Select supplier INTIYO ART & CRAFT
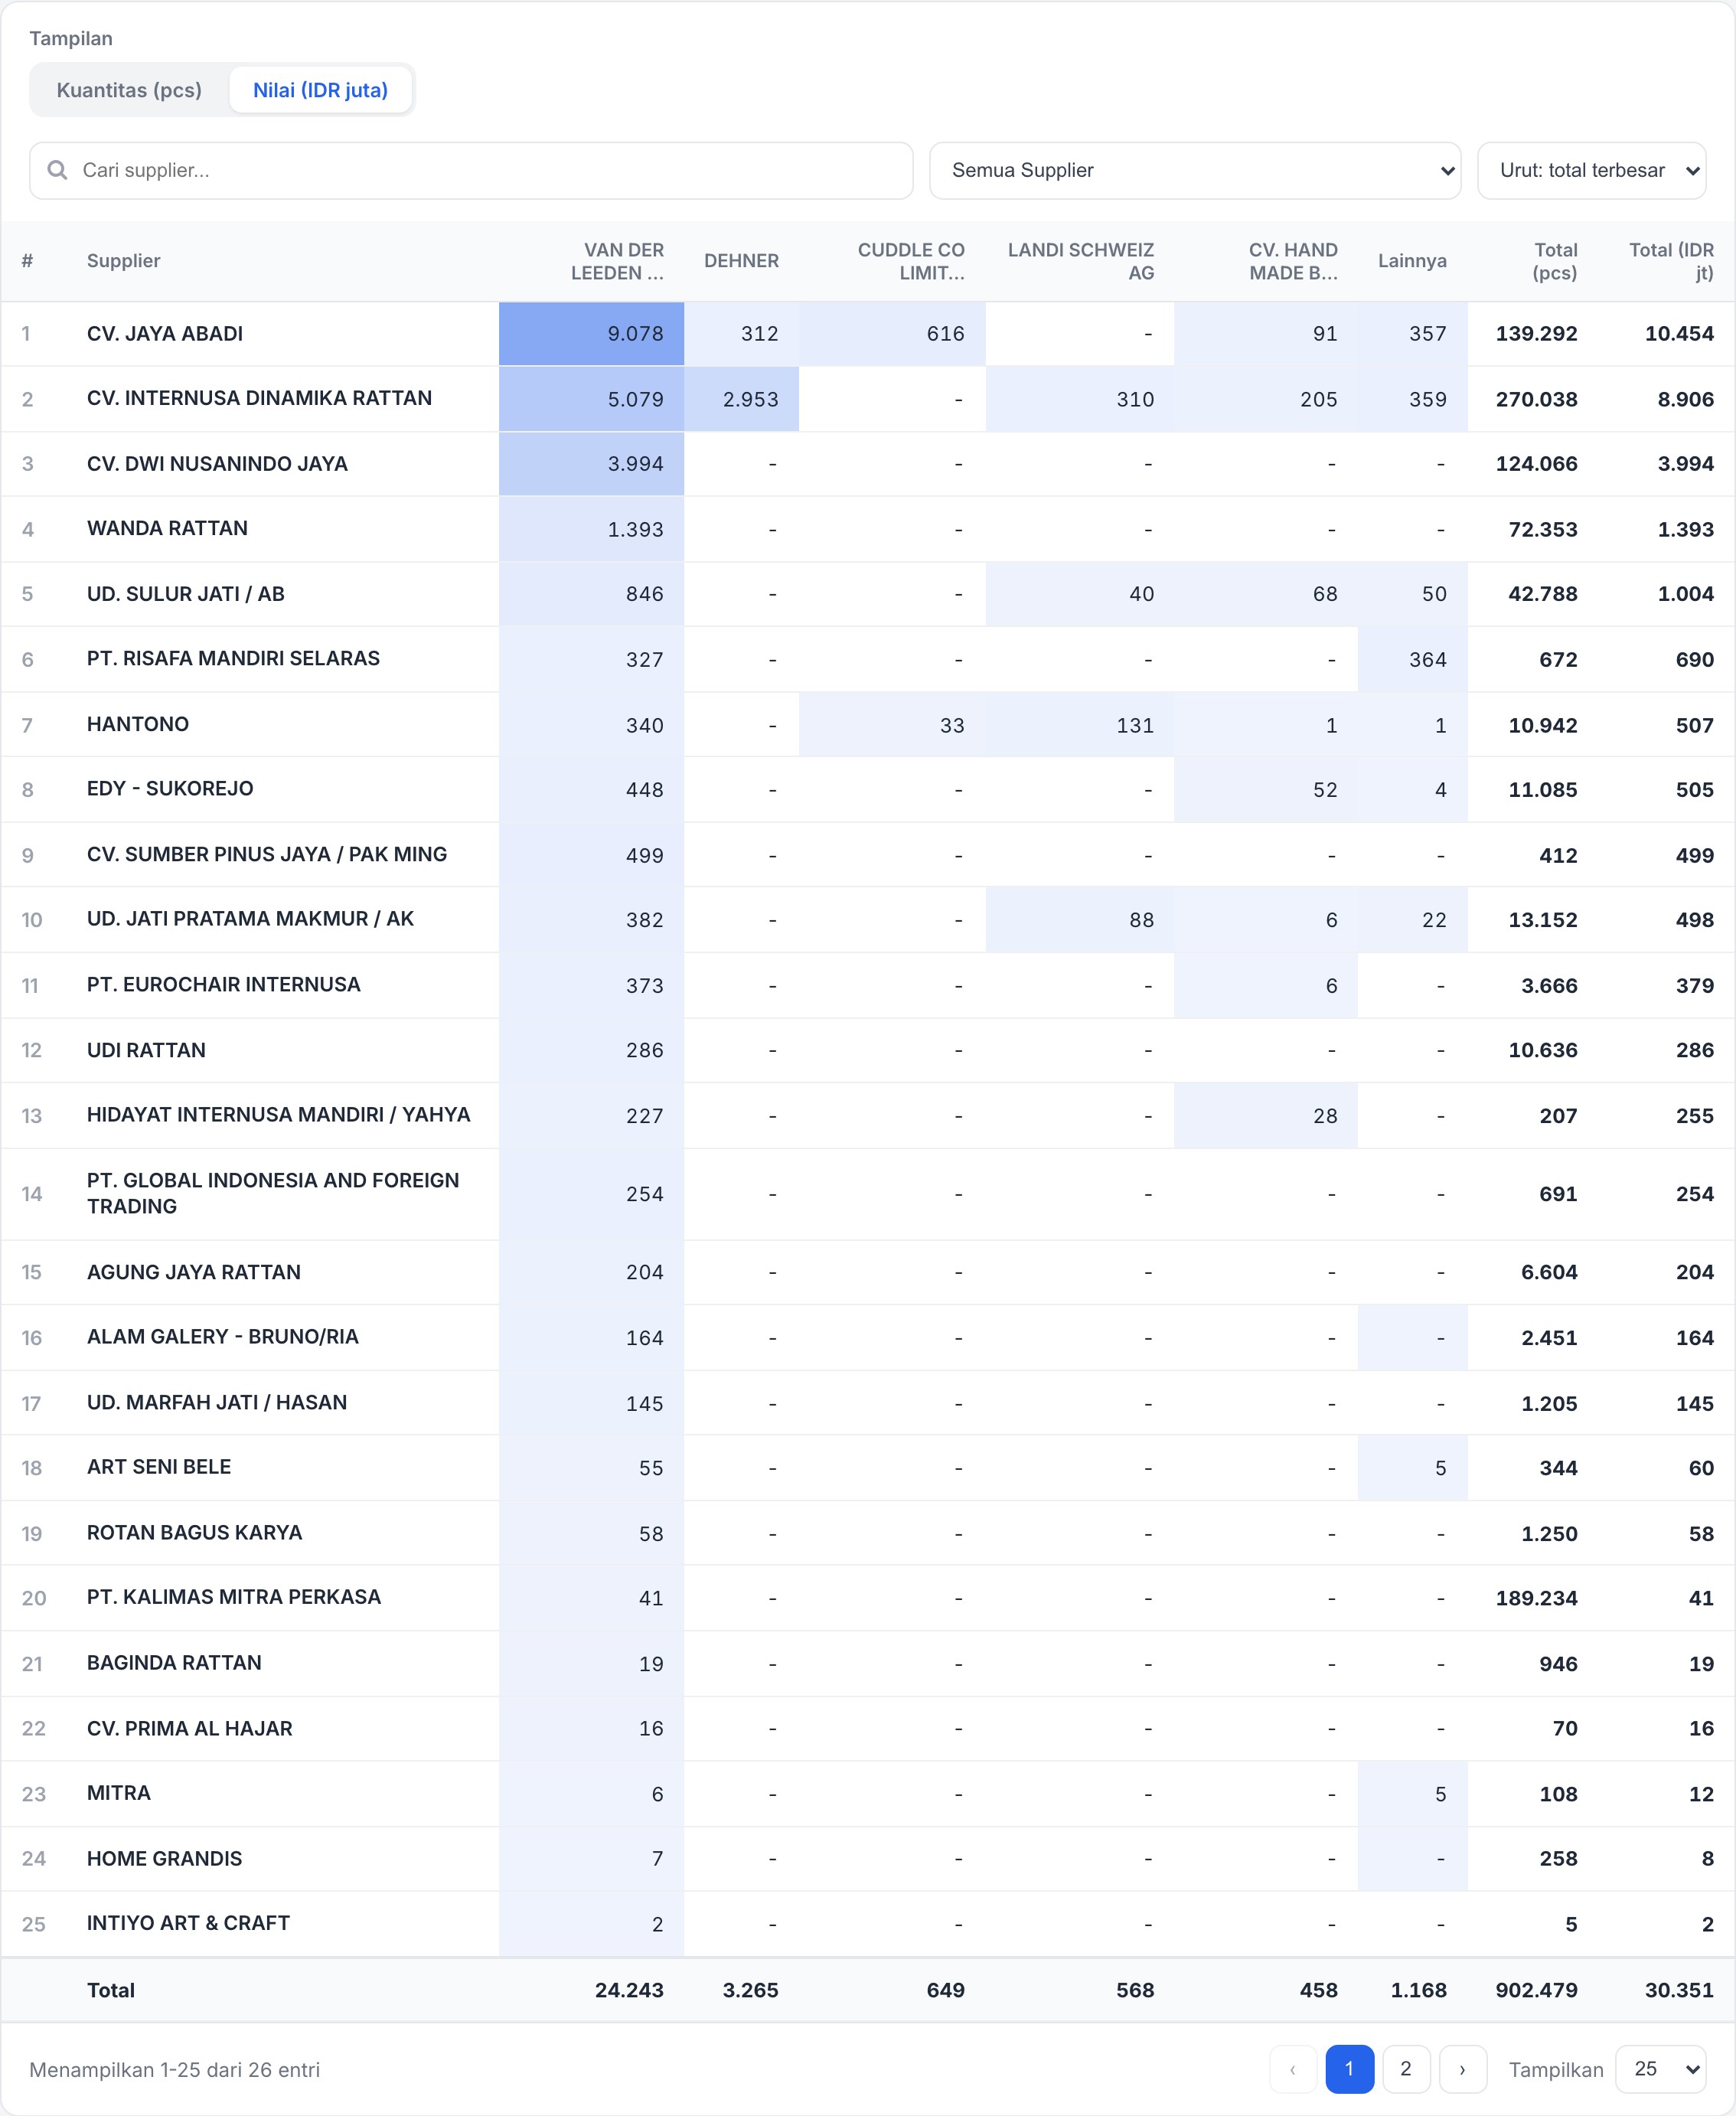The width and height of the screenshot is (1736, 2116). pos(188,1923)
